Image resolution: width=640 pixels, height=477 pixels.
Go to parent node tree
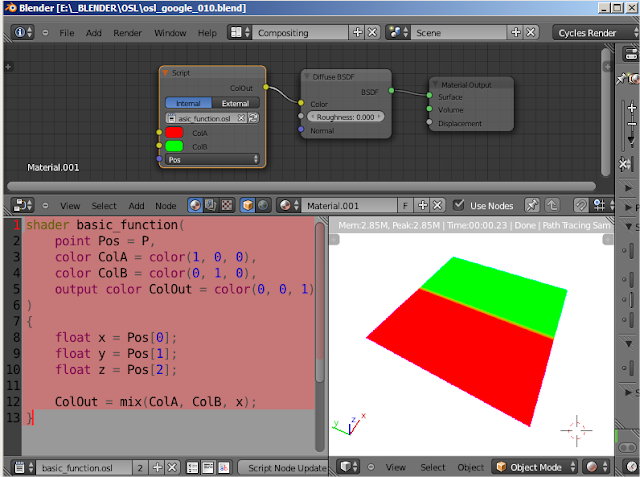coord(552,205)
